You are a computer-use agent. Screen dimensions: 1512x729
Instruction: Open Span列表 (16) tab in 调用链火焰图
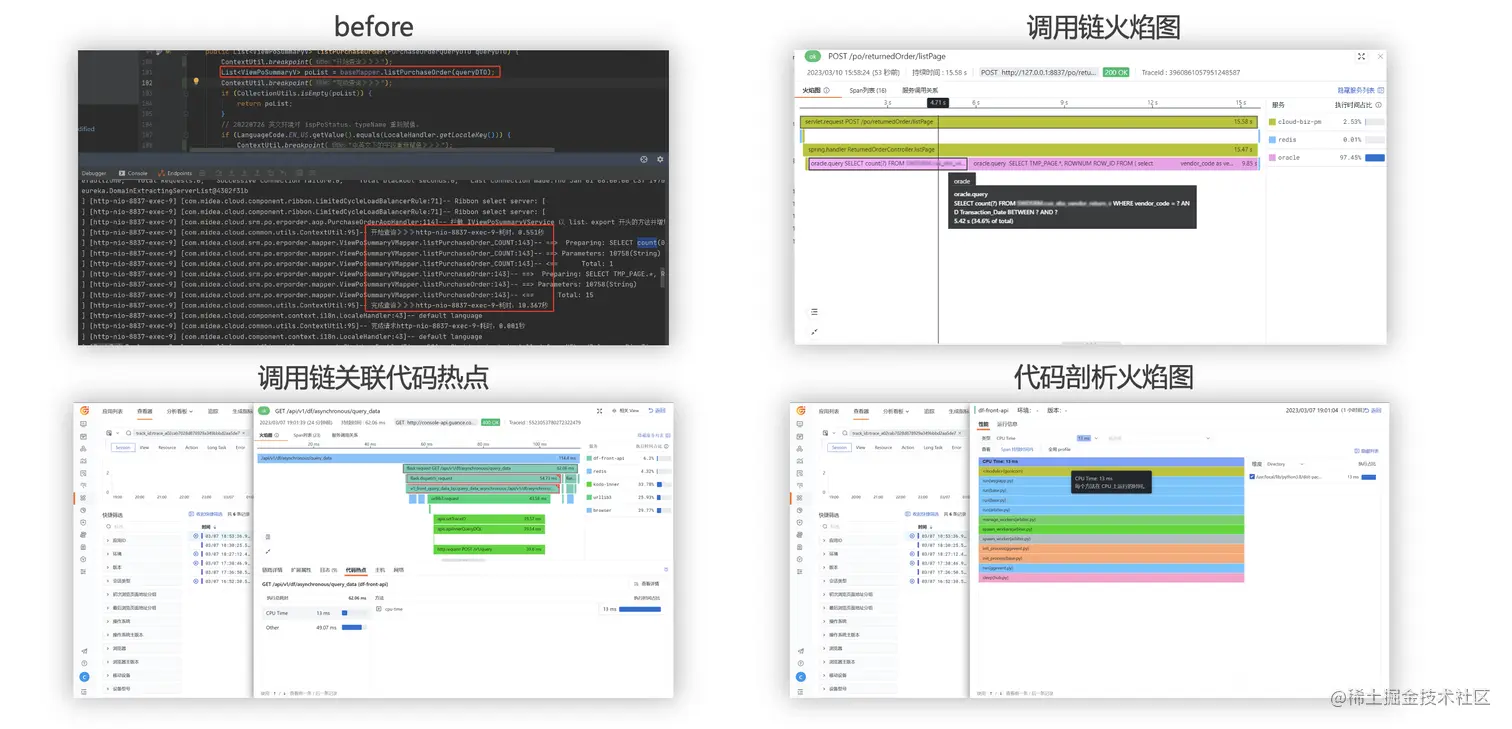coord(868,90)
